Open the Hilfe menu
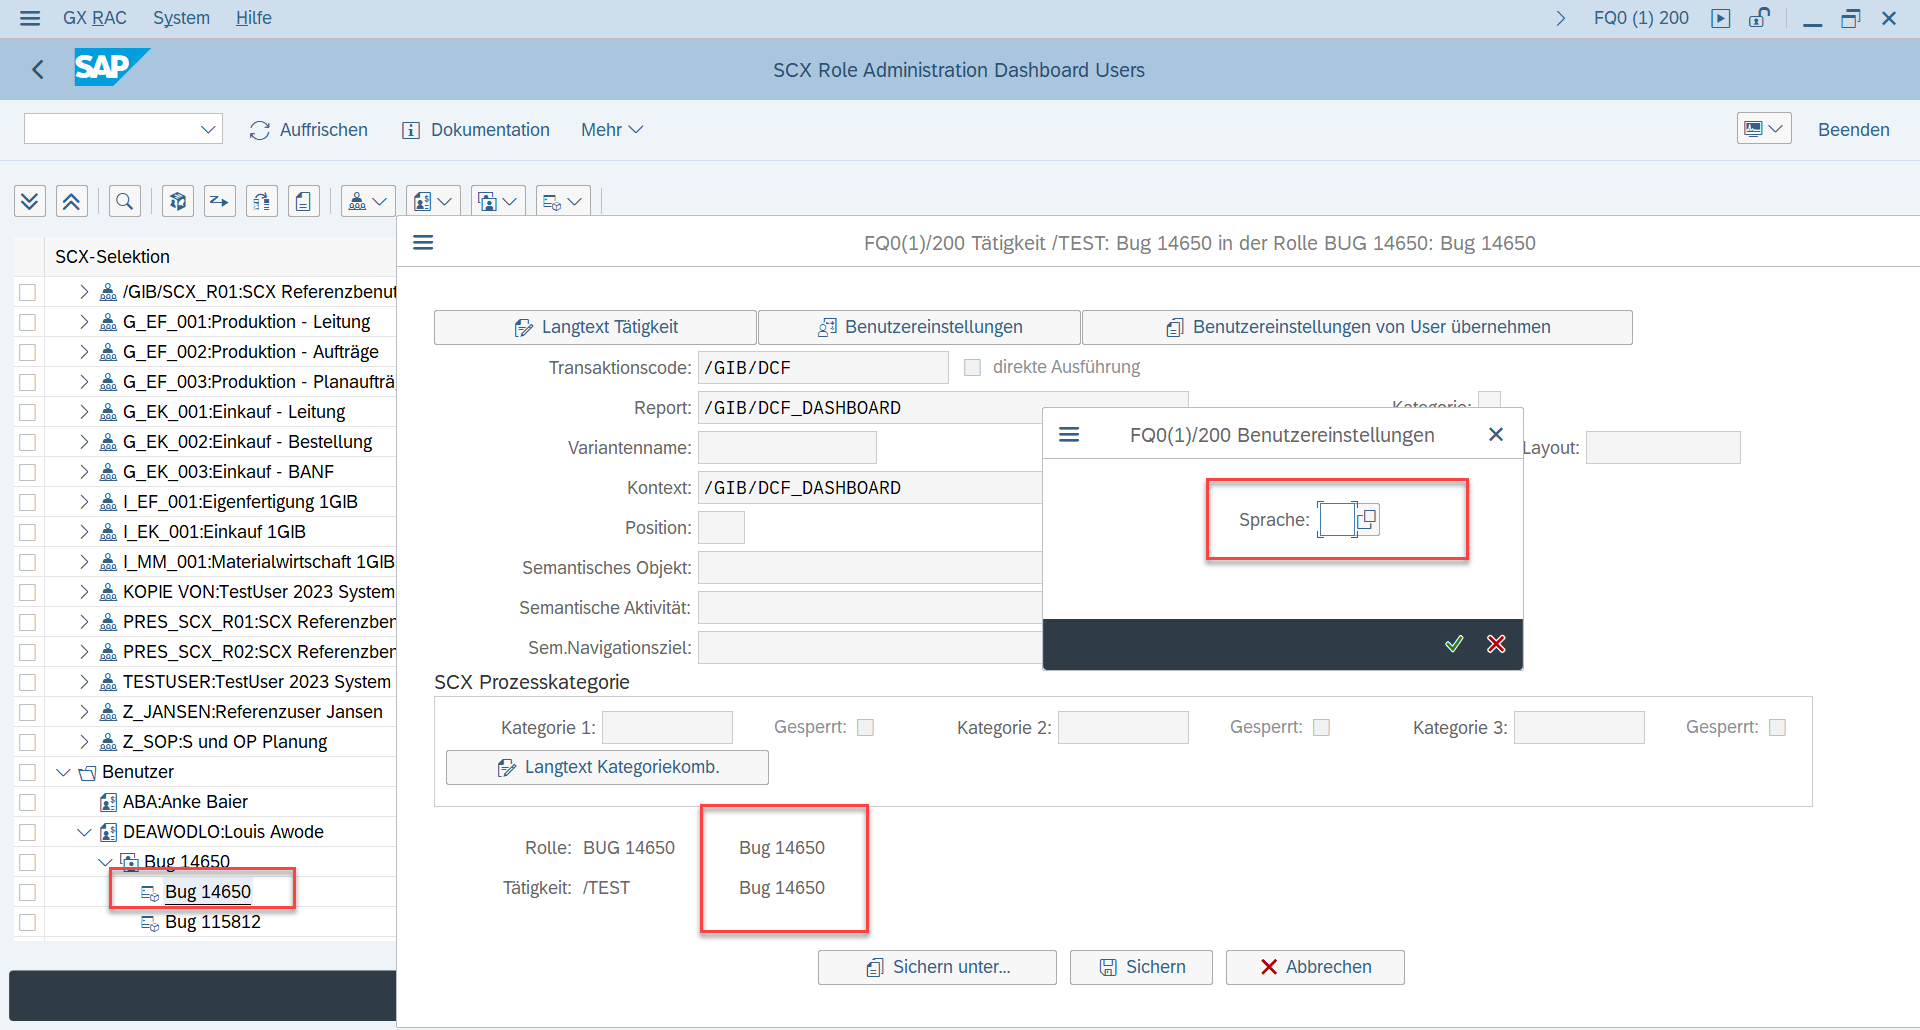Image resolution: width=1920 pixels, height=1030 pixels. [253, 18]
